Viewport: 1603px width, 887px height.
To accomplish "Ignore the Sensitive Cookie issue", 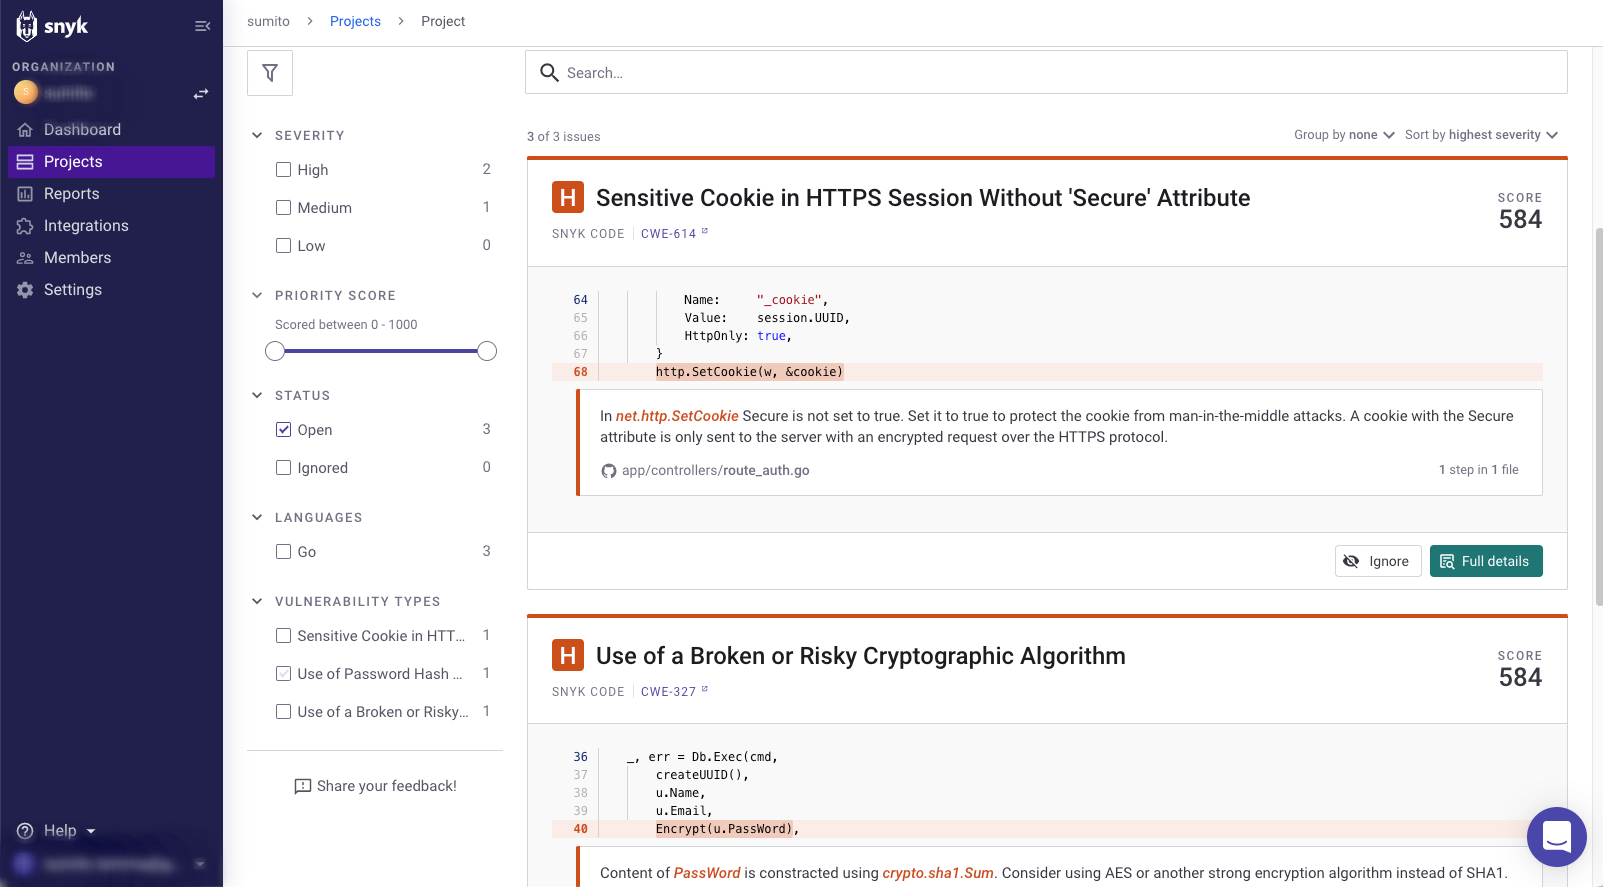I will point(1377,561).
